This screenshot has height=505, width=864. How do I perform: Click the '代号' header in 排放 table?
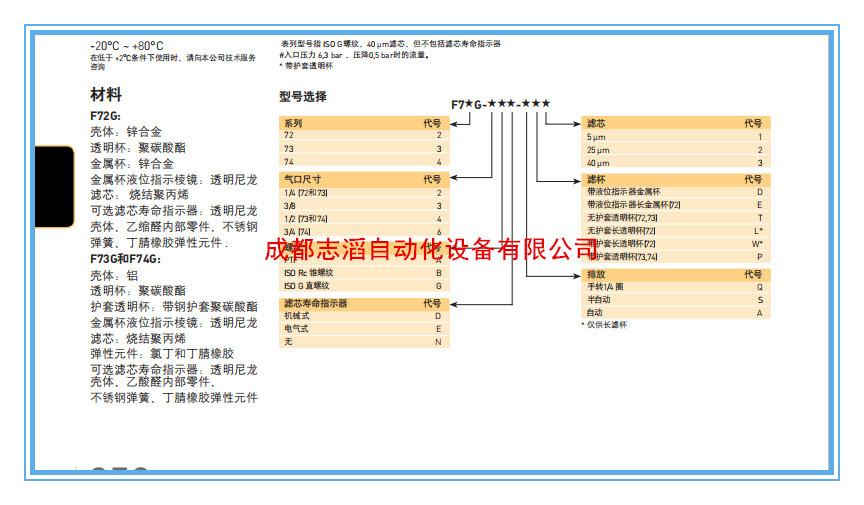pyautogui.click(x=753, y=274)
